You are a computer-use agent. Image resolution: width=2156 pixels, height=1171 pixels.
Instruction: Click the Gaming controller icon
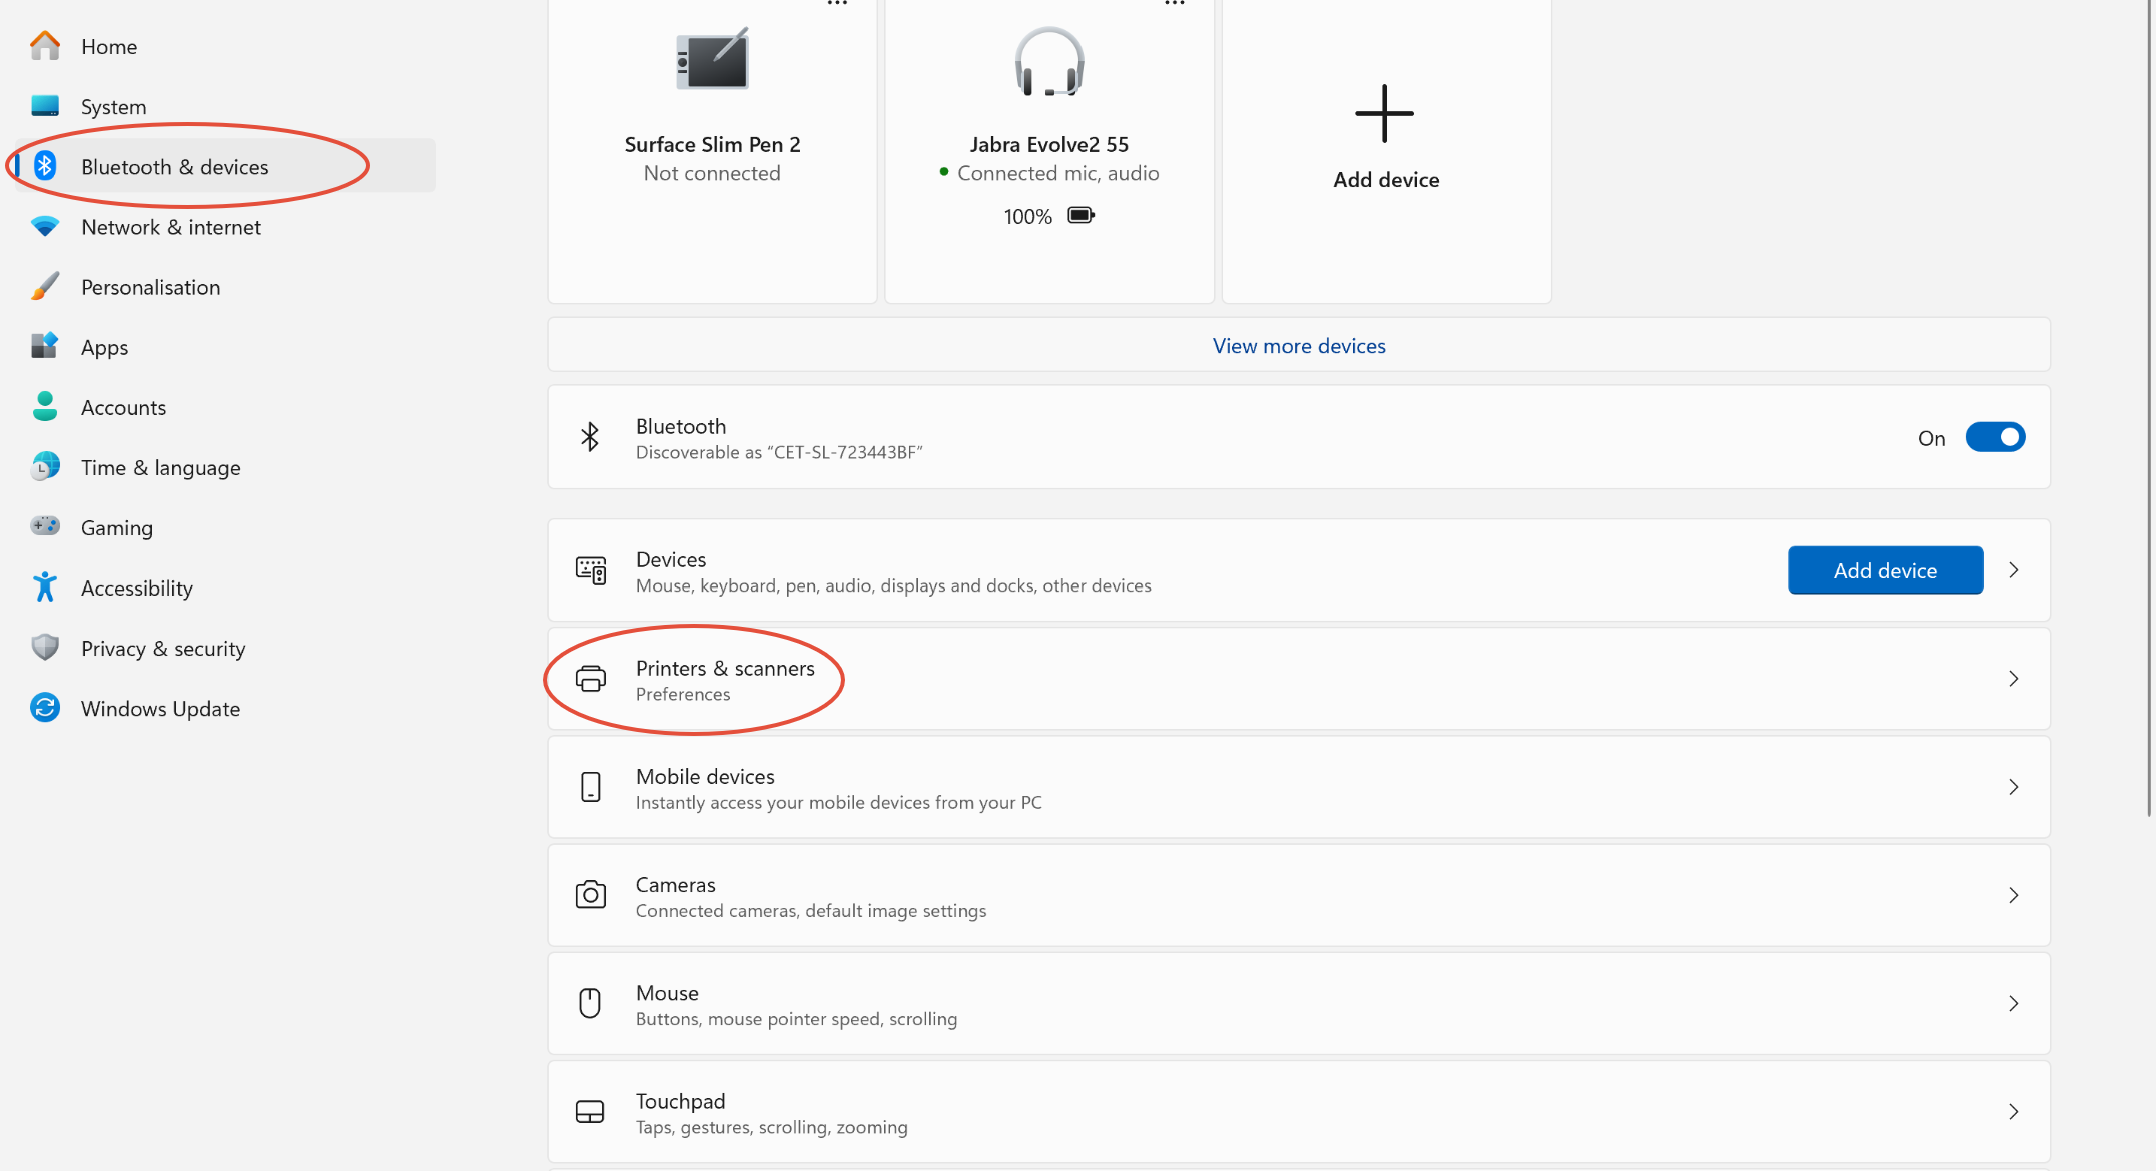(x=45, y=526)
